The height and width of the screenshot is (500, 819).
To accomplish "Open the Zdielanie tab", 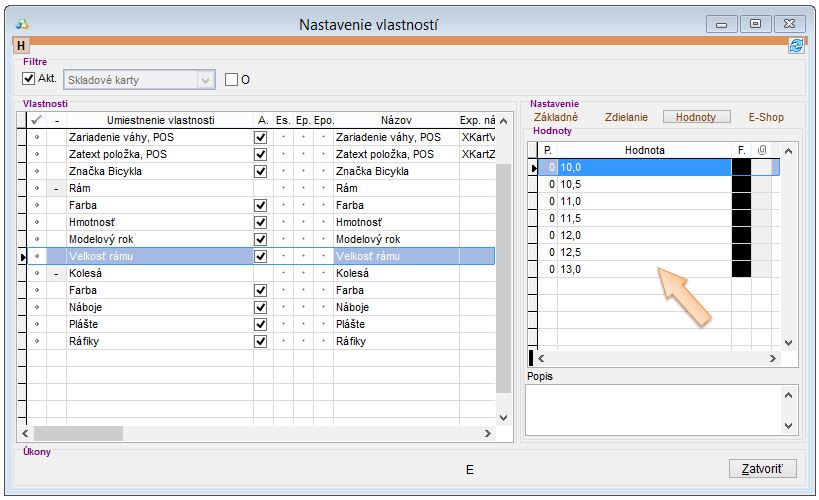I will 626,117.
